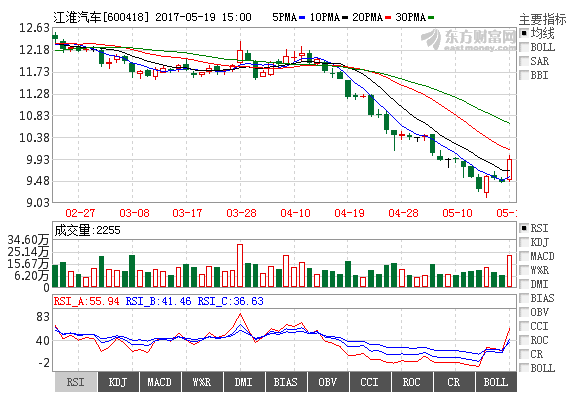572x396 pixels.
Task: Select the CCI sub-indicator radio
Action: point(524,326)
